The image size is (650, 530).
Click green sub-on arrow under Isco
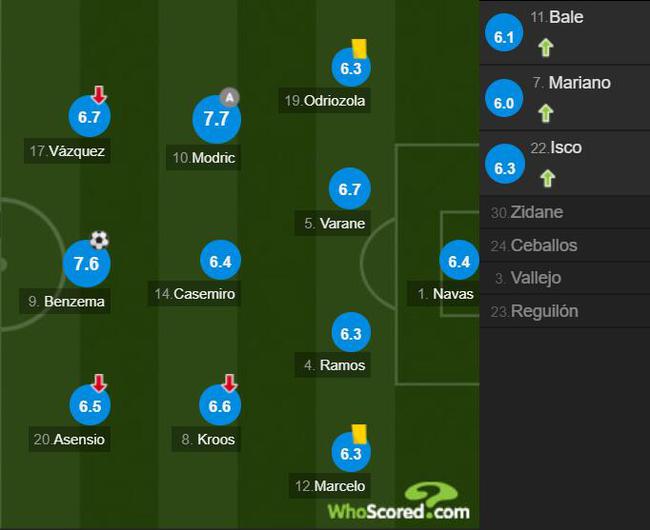pos(547,178)
